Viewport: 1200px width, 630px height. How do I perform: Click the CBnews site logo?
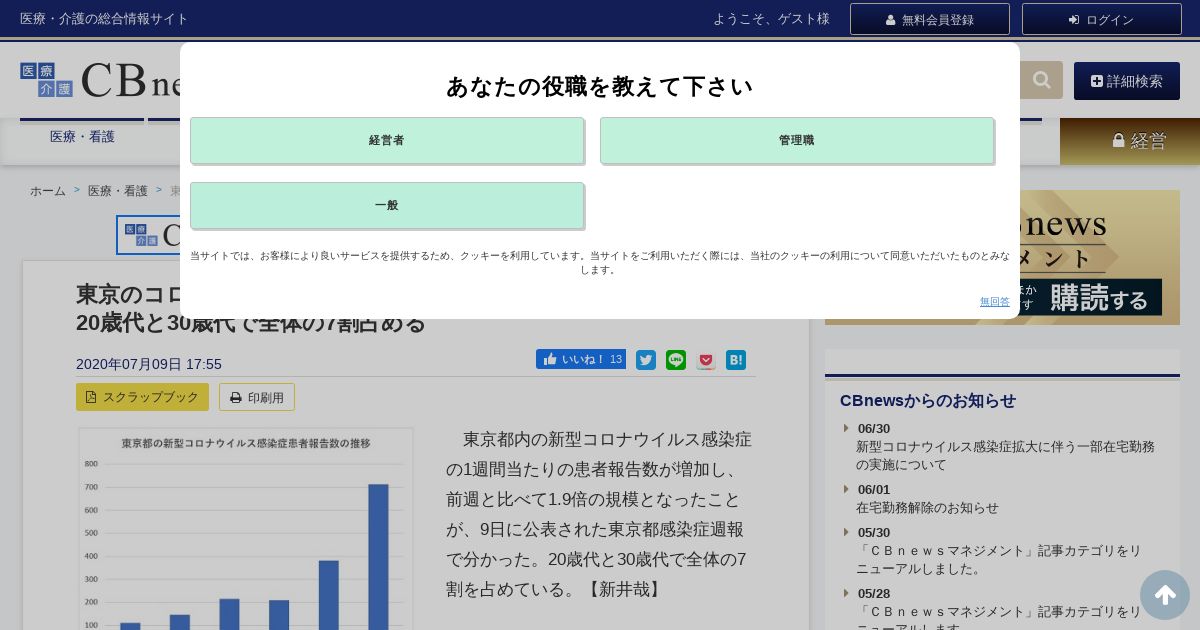(x=100, y=80)
